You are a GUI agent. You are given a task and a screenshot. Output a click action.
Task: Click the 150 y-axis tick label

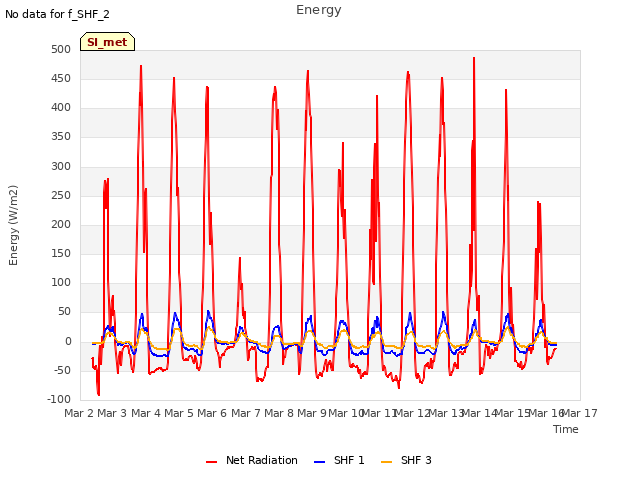61,253
